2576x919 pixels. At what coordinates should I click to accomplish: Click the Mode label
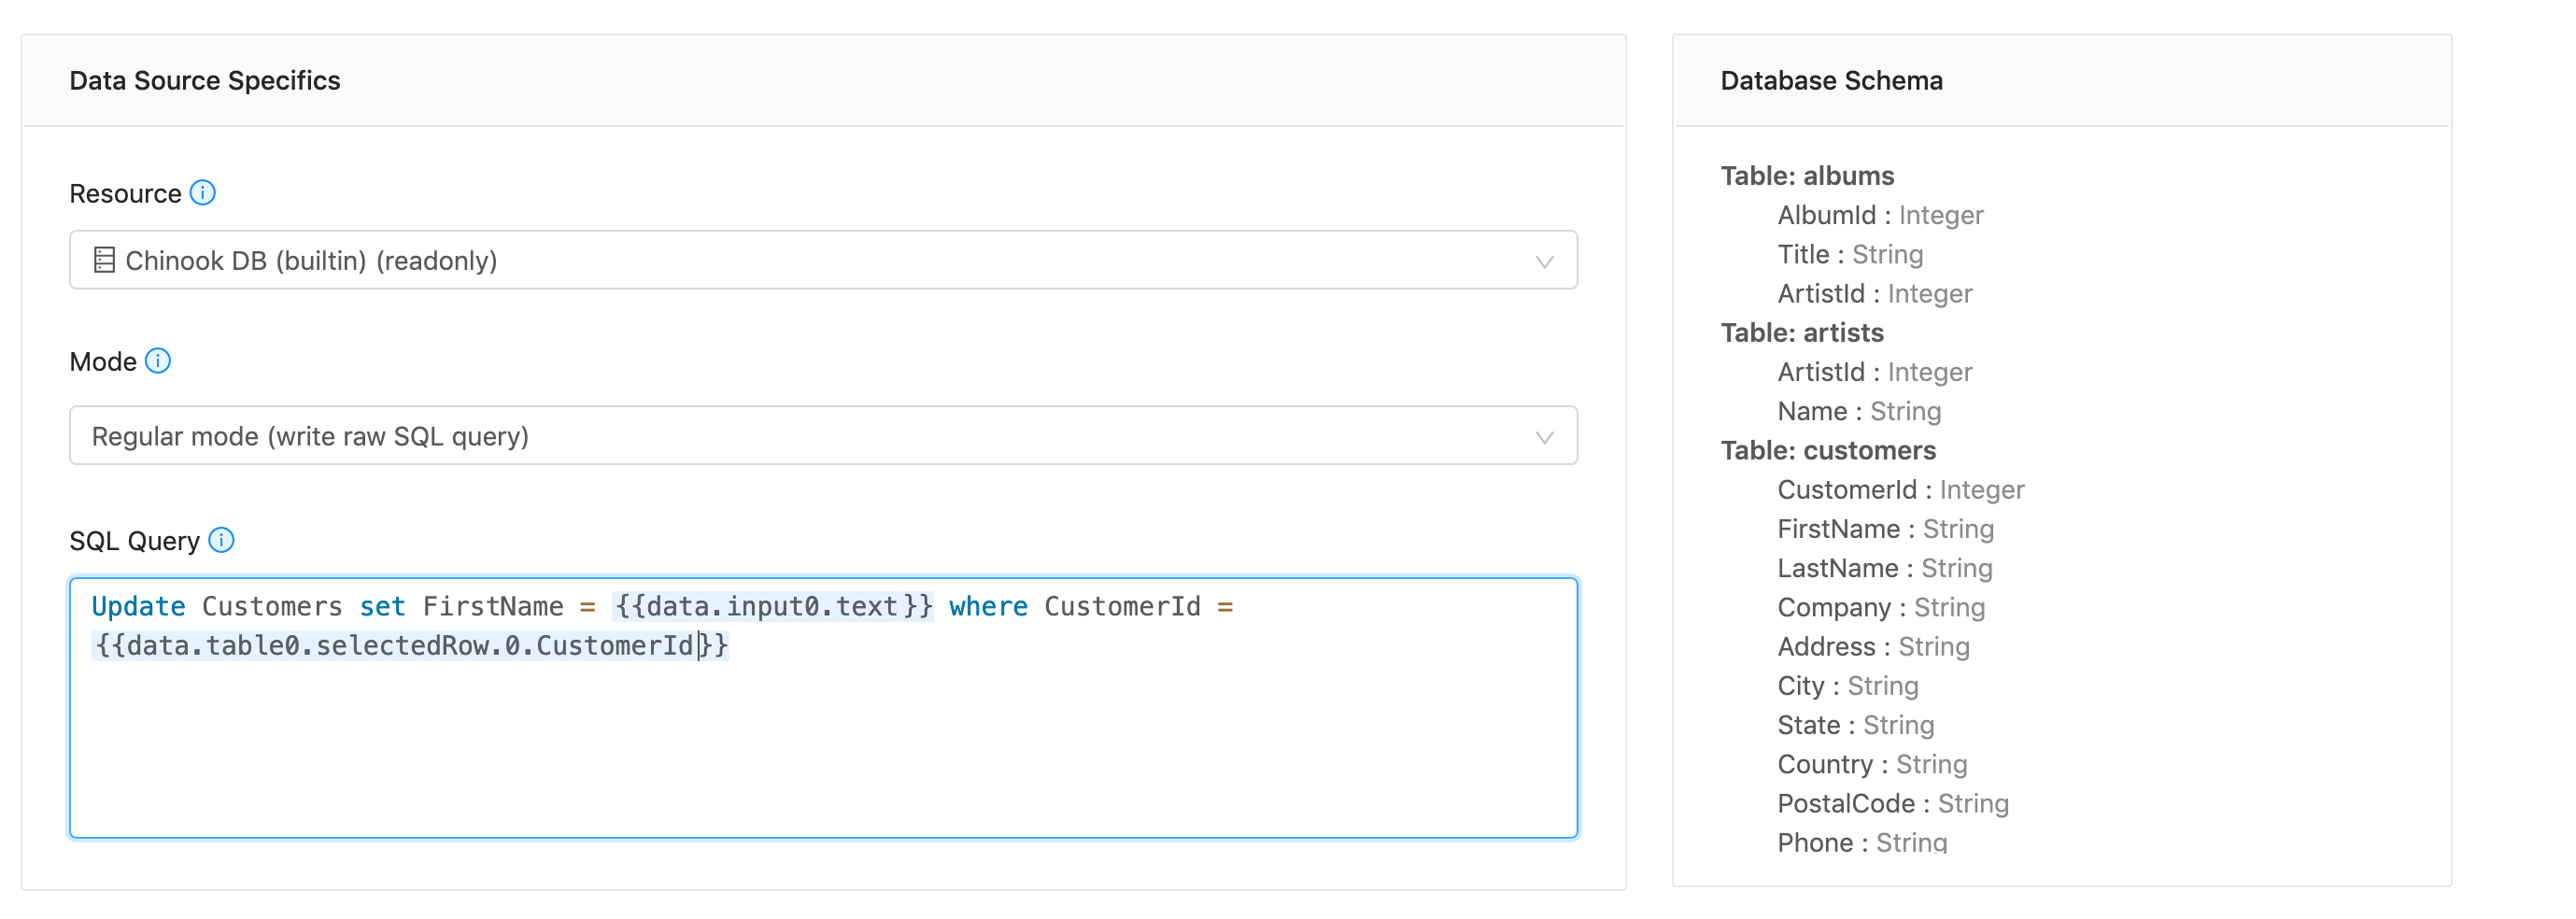tap(103, 361)
